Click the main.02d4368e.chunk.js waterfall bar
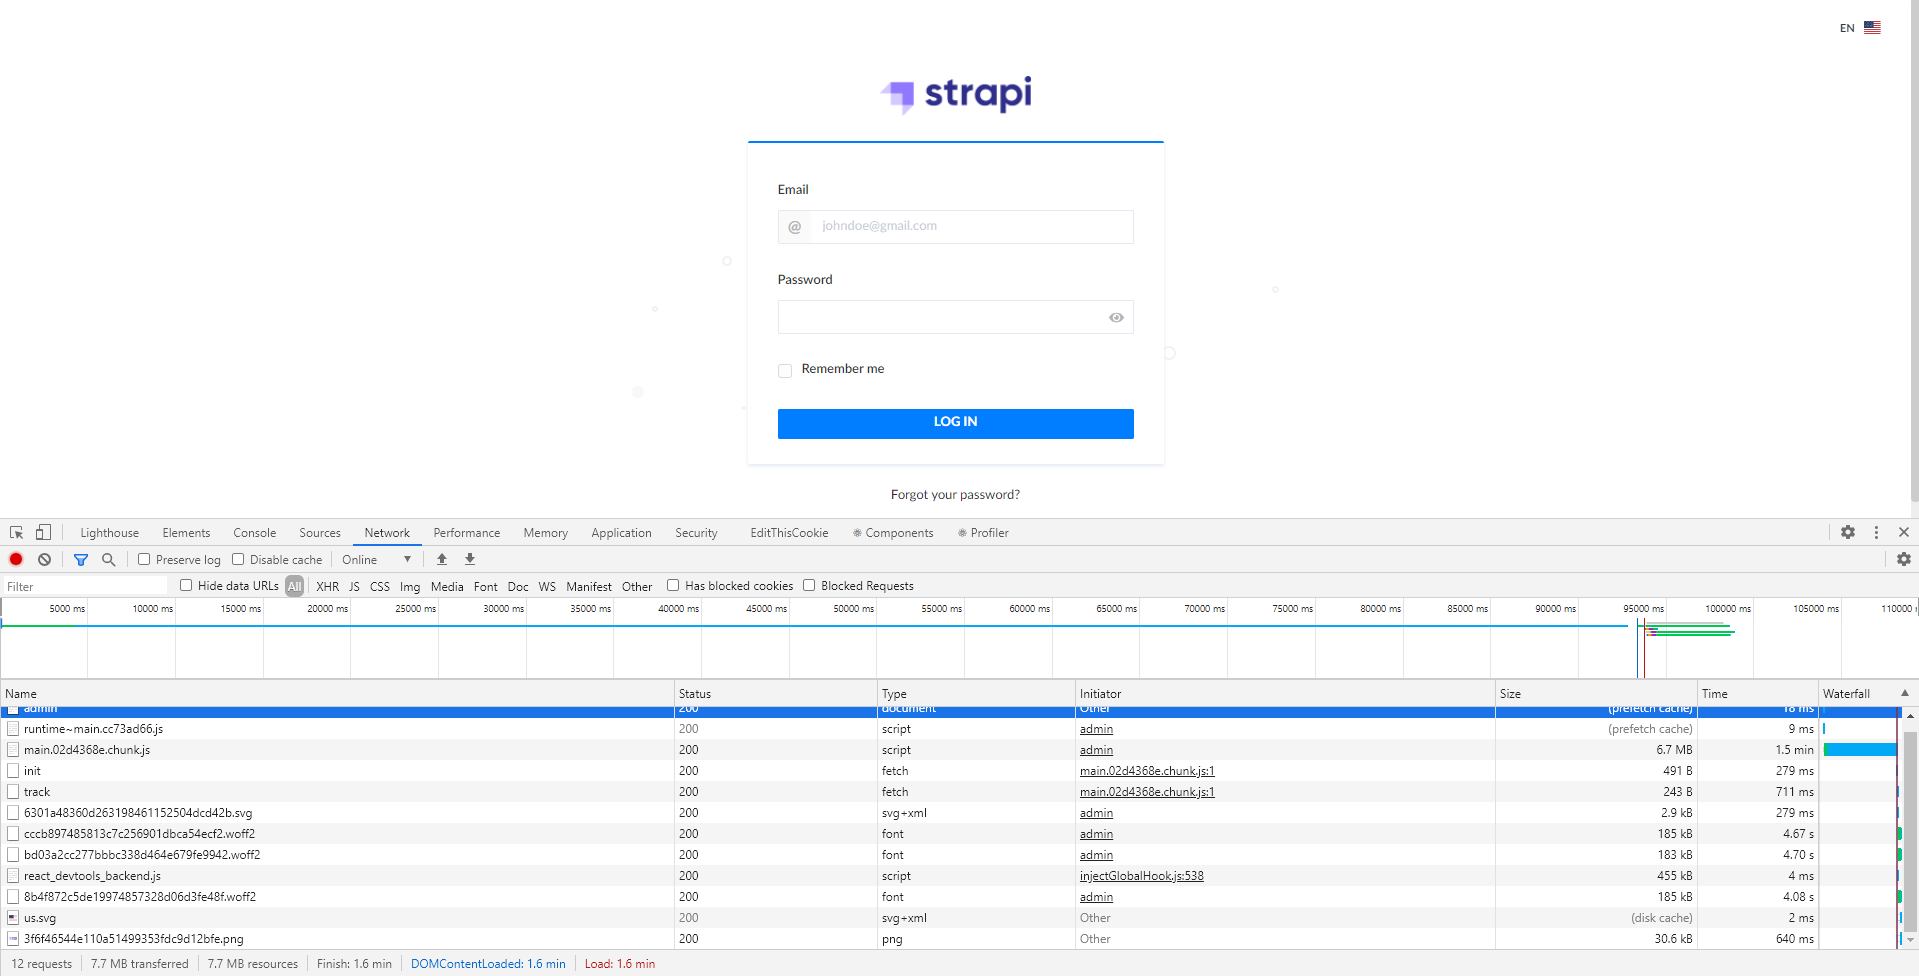1919x976 pixels. click(x=1860, y=750)
